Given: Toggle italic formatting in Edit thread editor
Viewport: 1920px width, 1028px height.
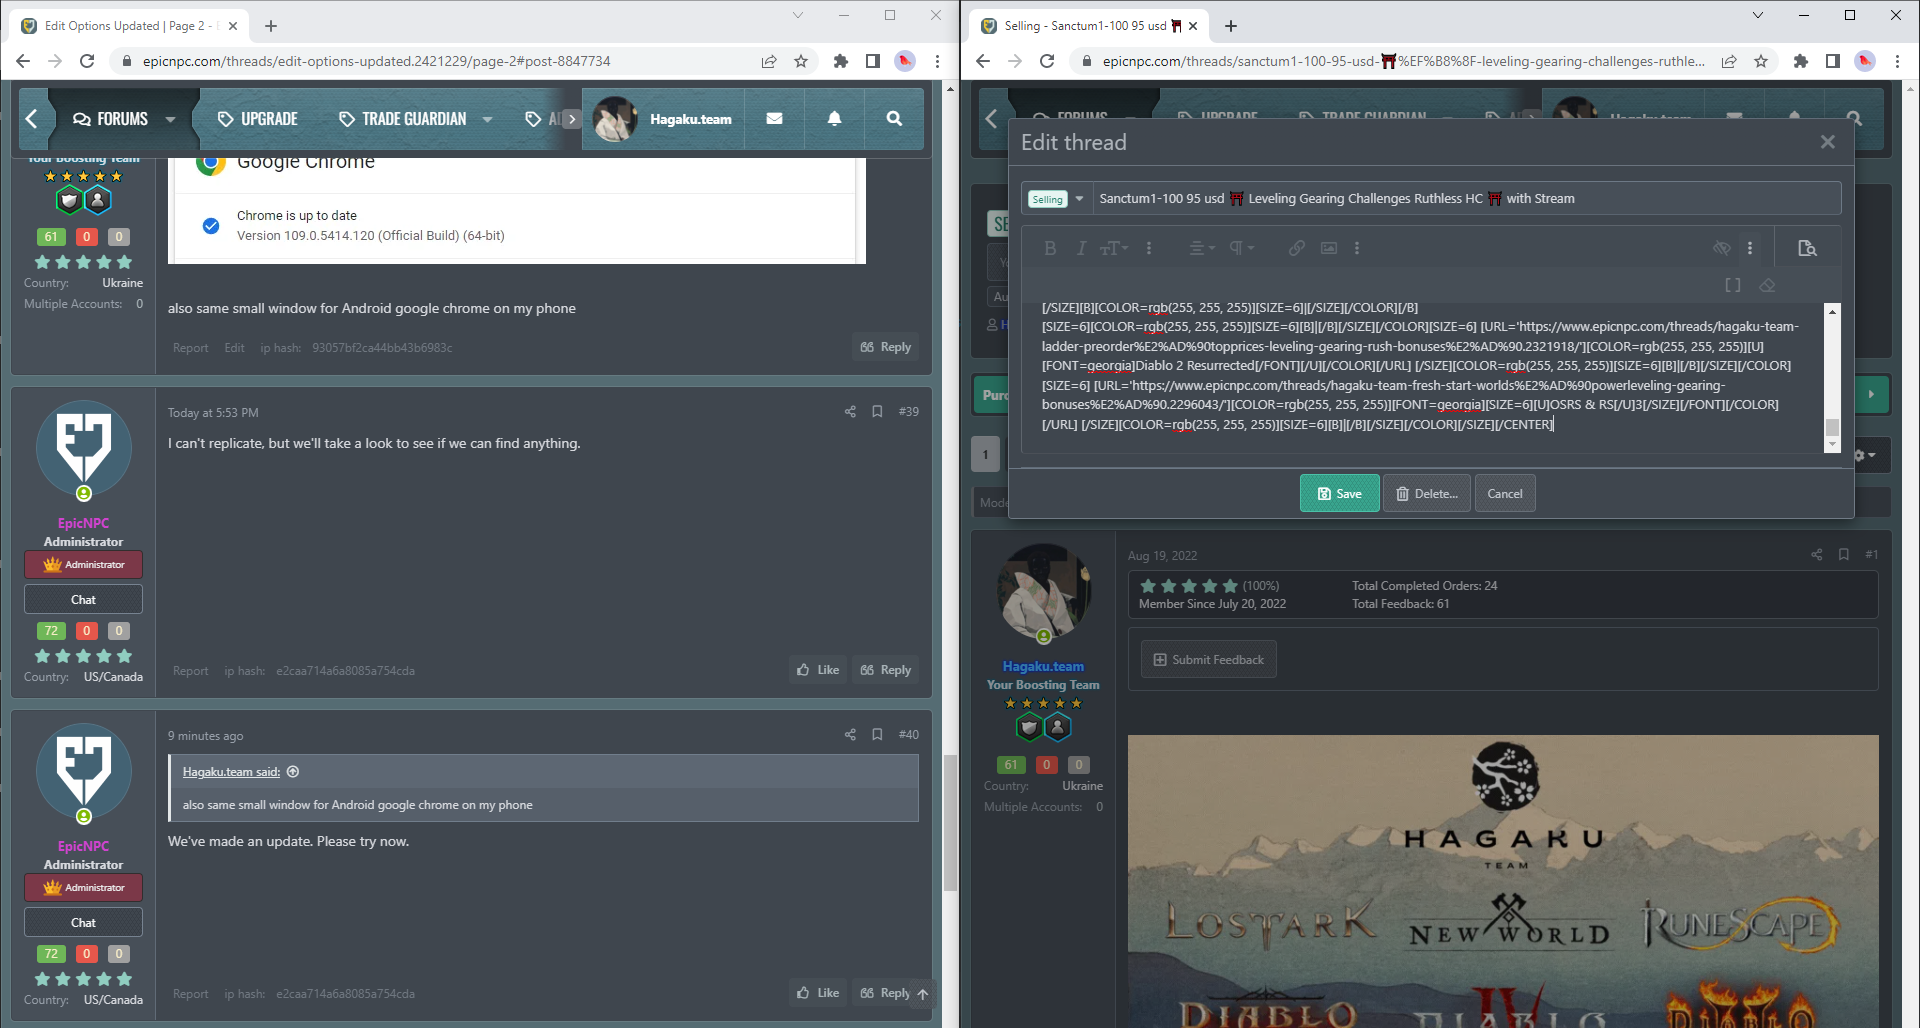Looking at the screenshot, I should tap(1081, 248).
